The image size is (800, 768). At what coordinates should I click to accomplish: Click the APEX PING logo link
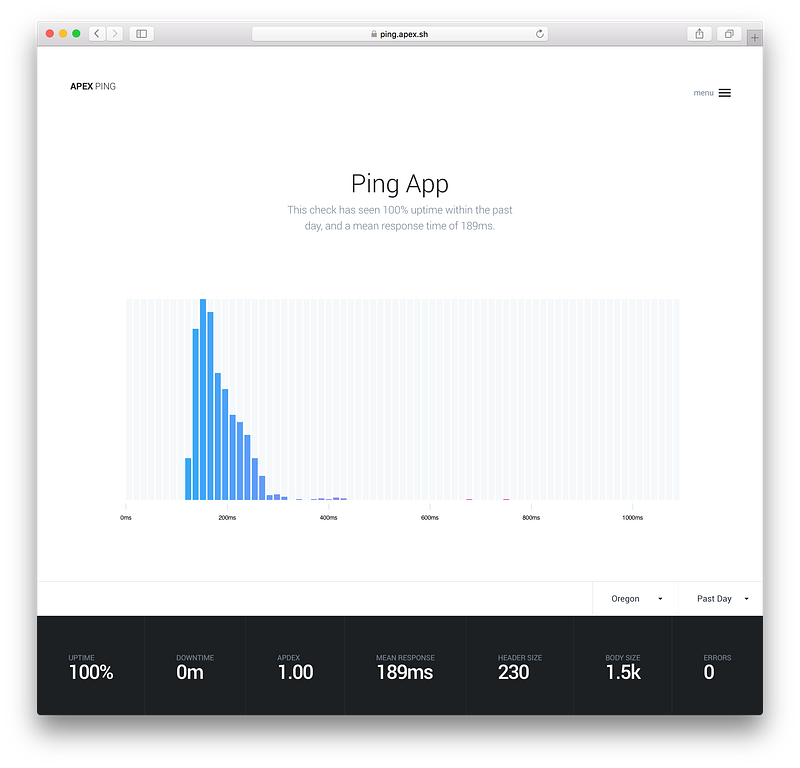[93, 86]
